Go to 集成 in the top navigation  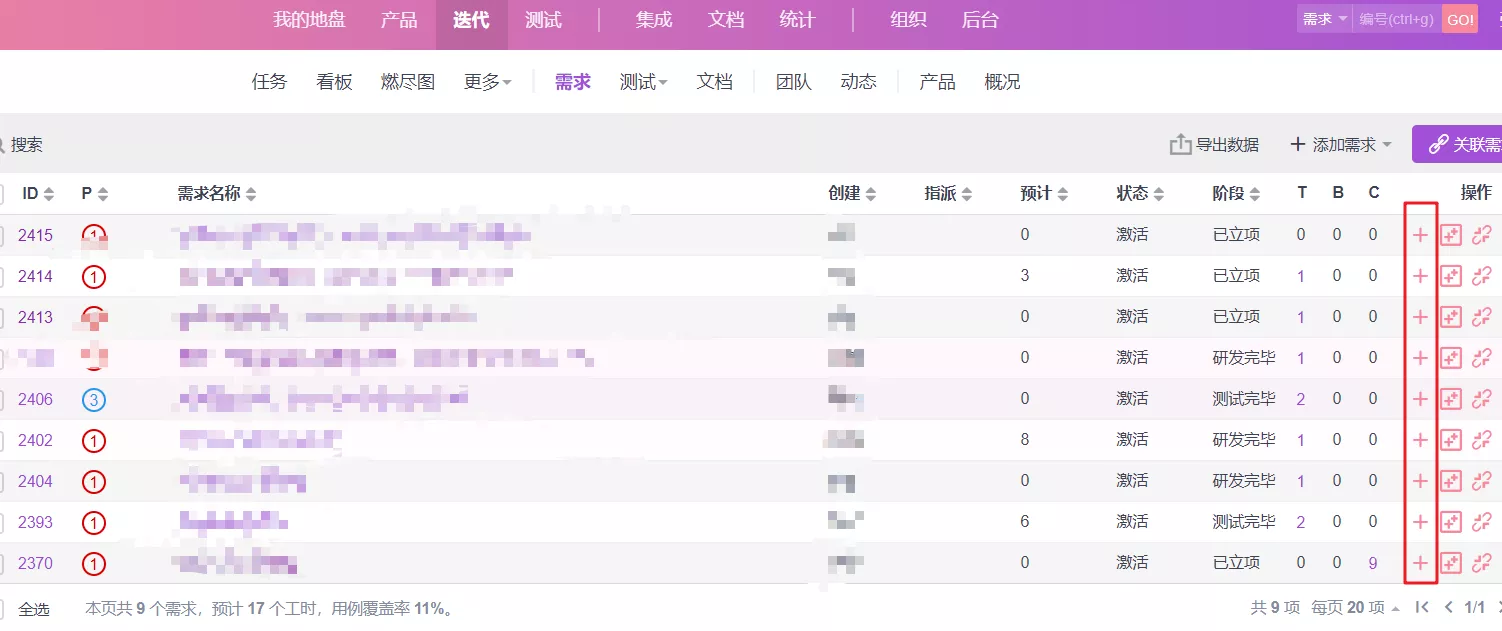[654, 20]
